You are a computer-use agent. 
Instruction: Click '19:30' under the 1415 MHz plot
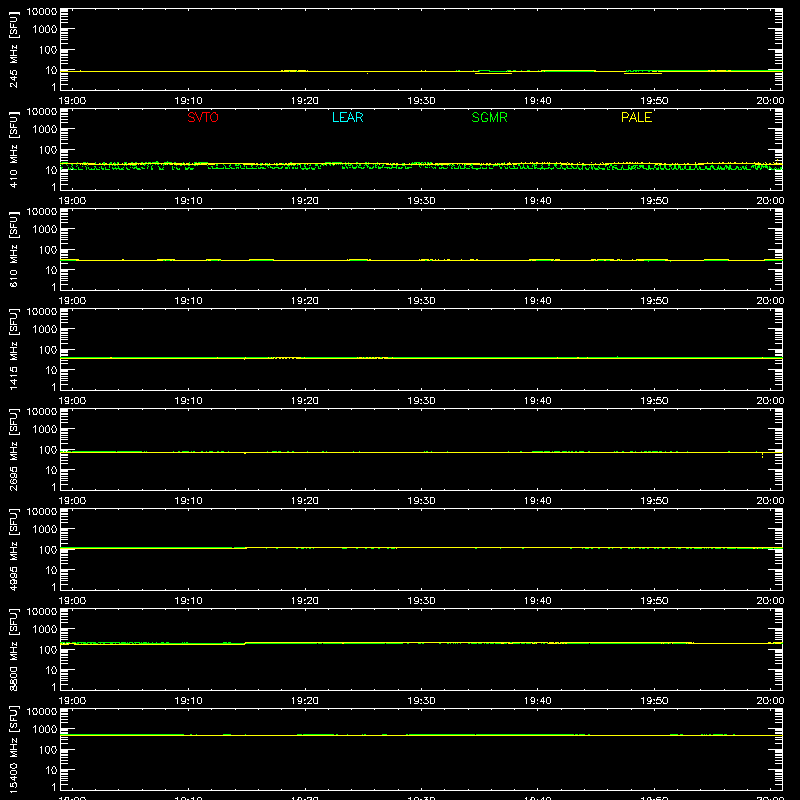click(421, 401)
